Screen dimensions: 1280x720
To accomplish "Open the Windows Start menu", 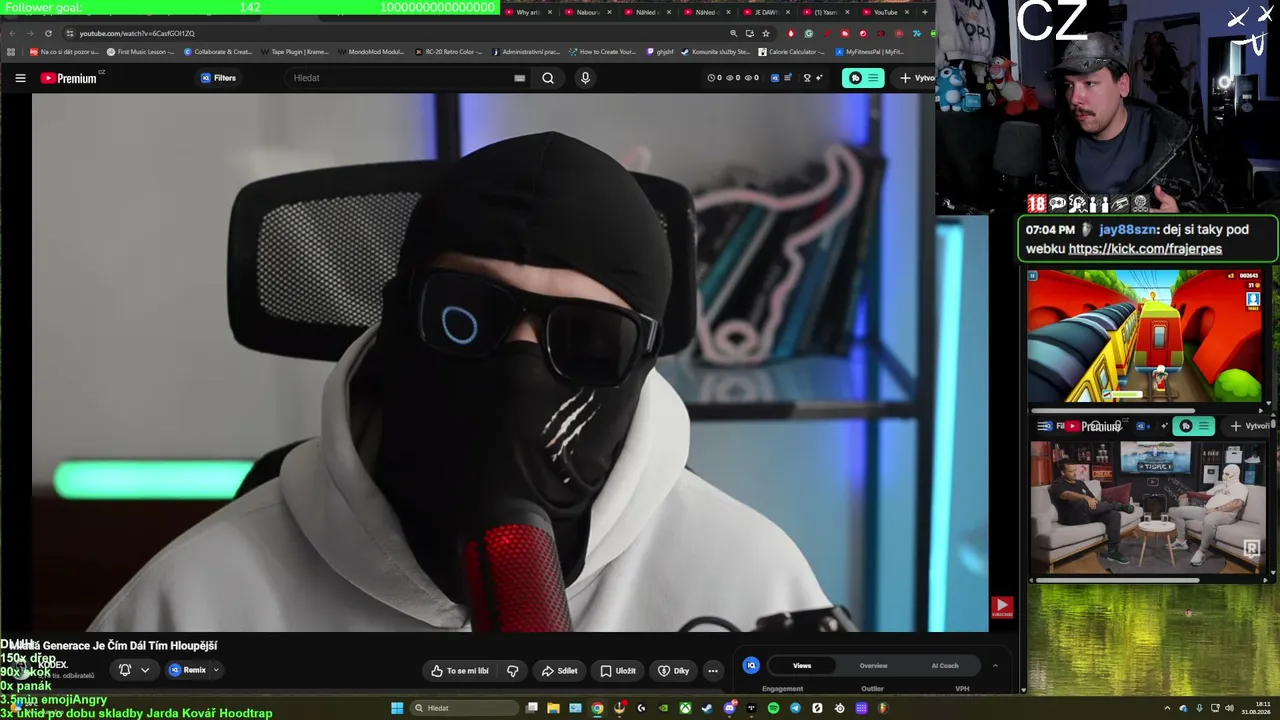I will [x=397, y=708].
